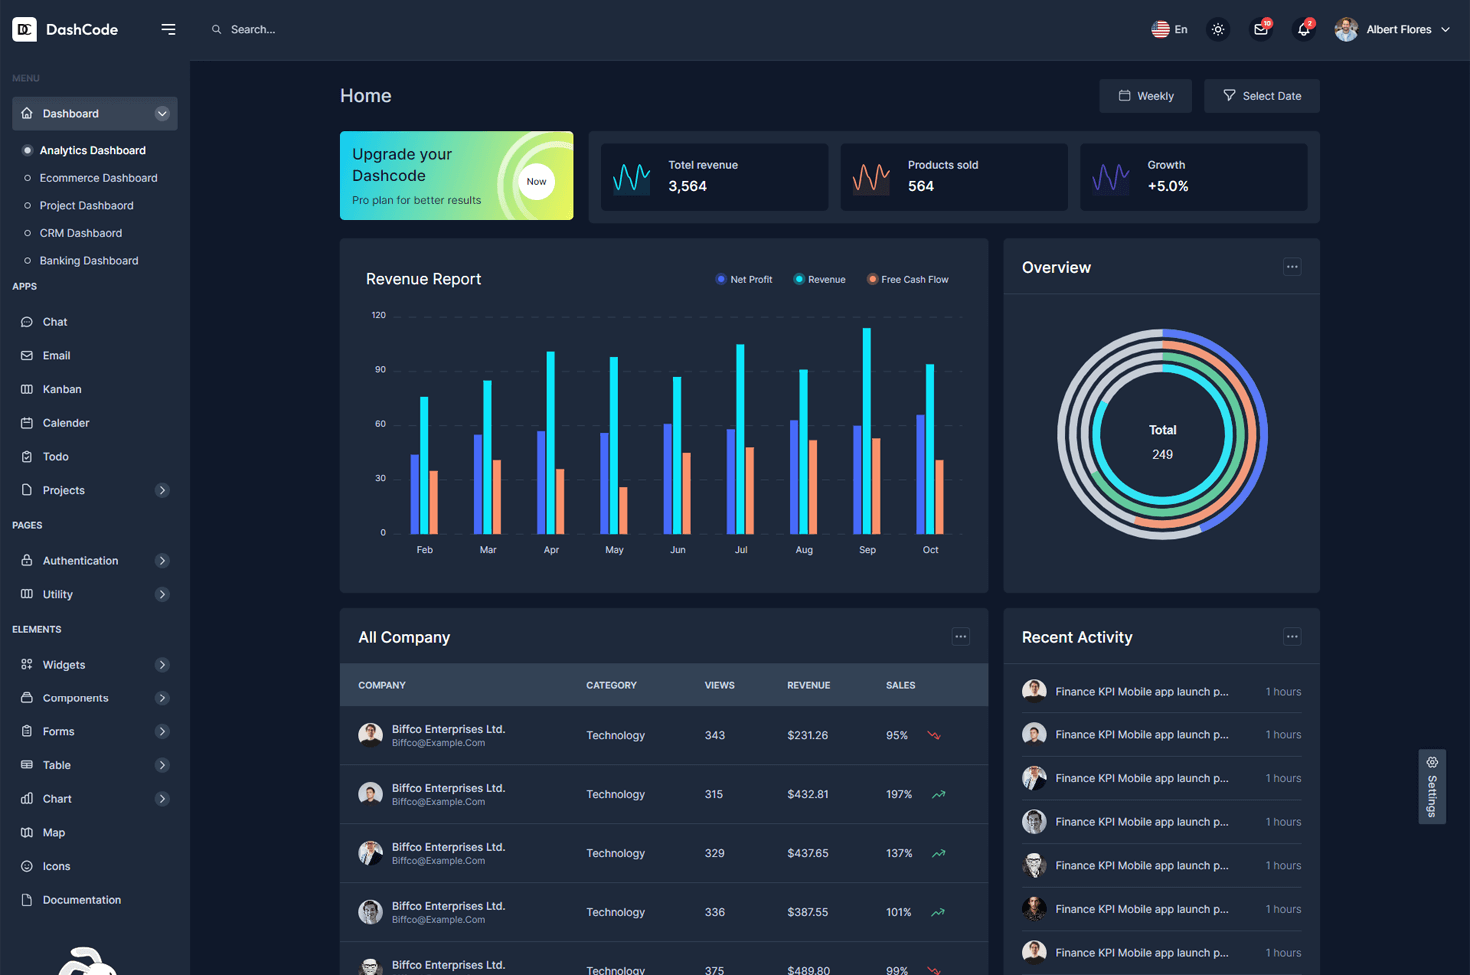Viewport: 1470px width, 975px height.
Task: Open Recent Activity card options menu
Action: (x=1292, y=637)
